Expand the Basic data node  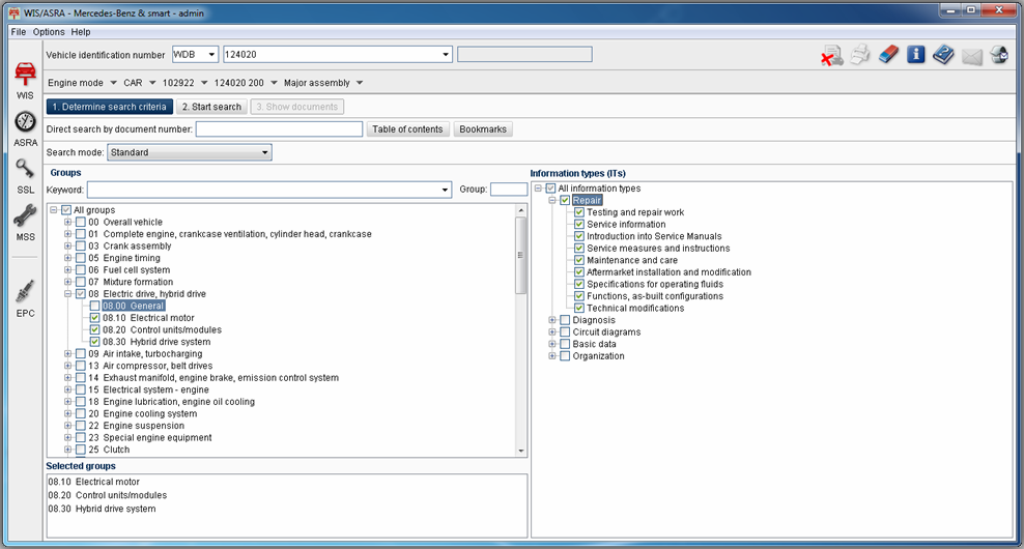tap(552, 344)
